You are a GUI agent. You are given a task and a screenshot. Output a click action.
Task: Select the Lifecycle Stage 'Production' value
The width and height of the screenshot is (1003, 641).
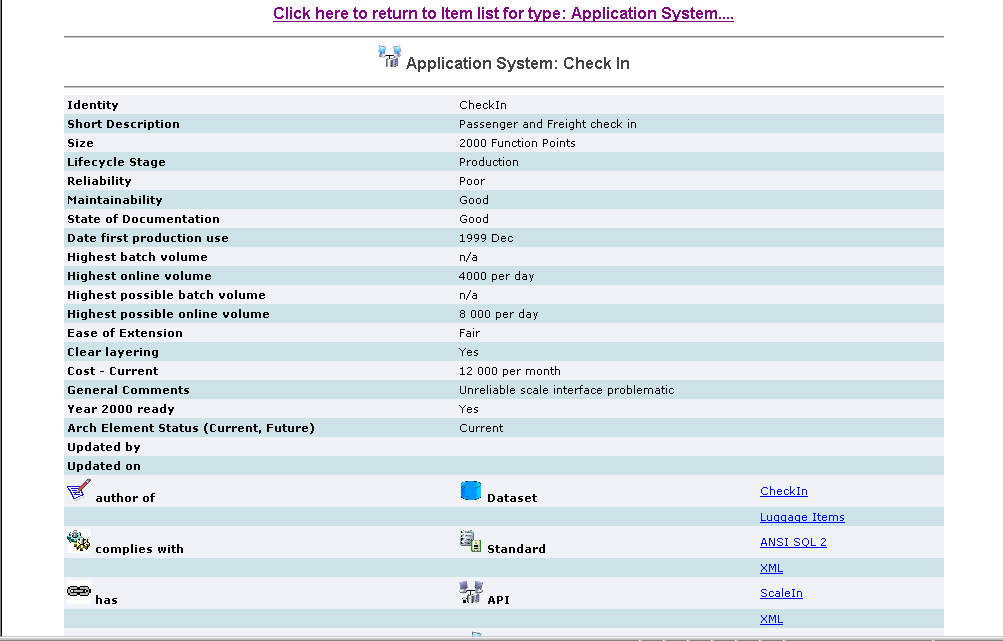pos(488,162)
